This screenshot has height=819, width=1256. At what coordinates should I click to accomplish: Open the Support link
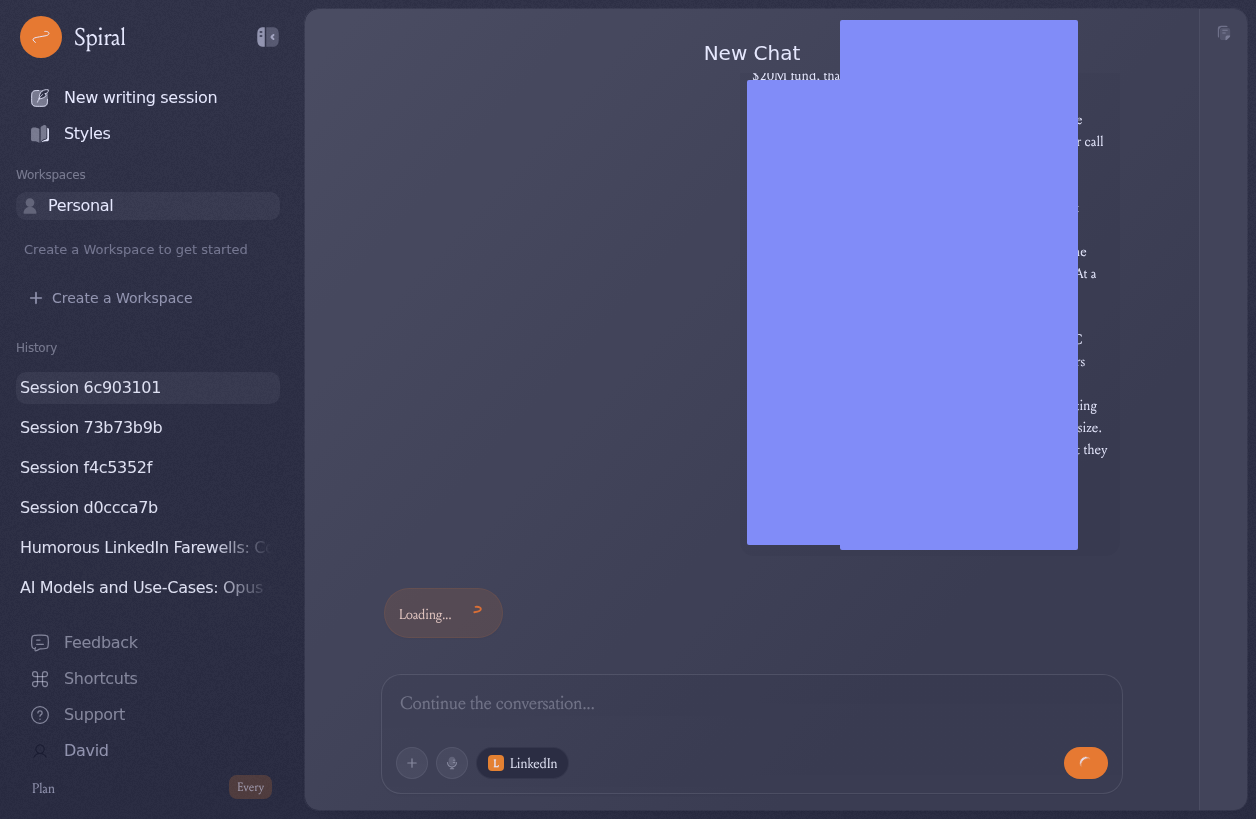coord(94,715)
